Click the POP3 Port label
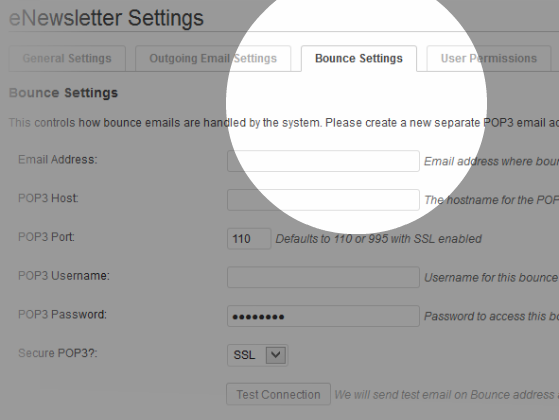559x420 pixels. [x=46, y=237]
